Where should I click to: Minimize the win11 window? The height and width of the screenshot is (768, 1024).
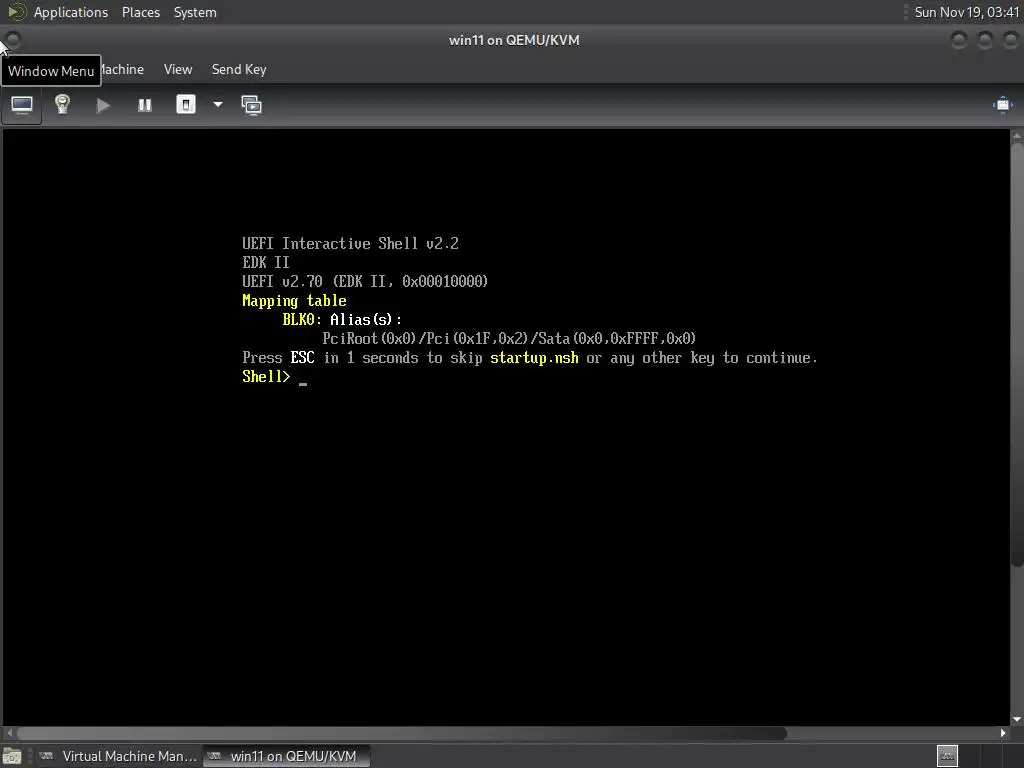click(959, 40)
